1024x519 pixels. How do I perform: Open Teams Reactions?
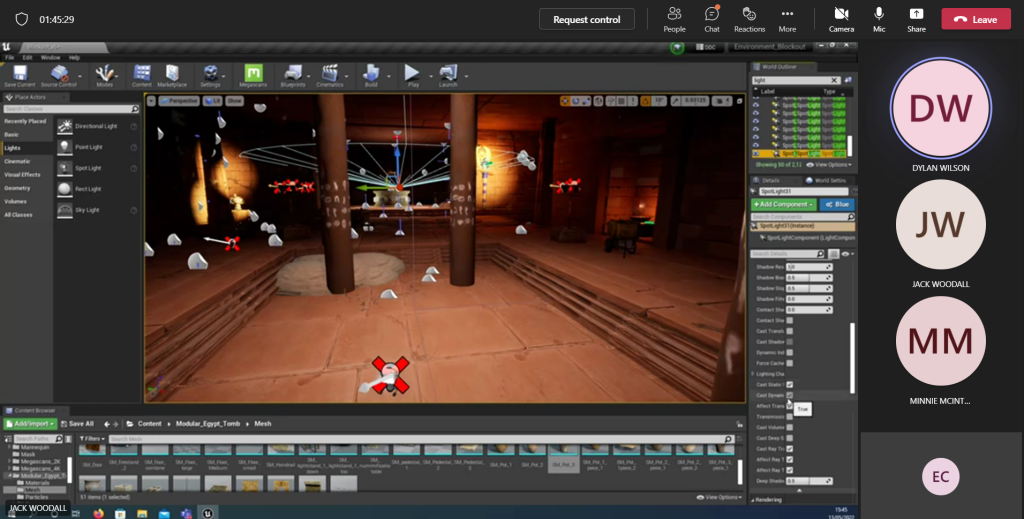coord(749,19)
